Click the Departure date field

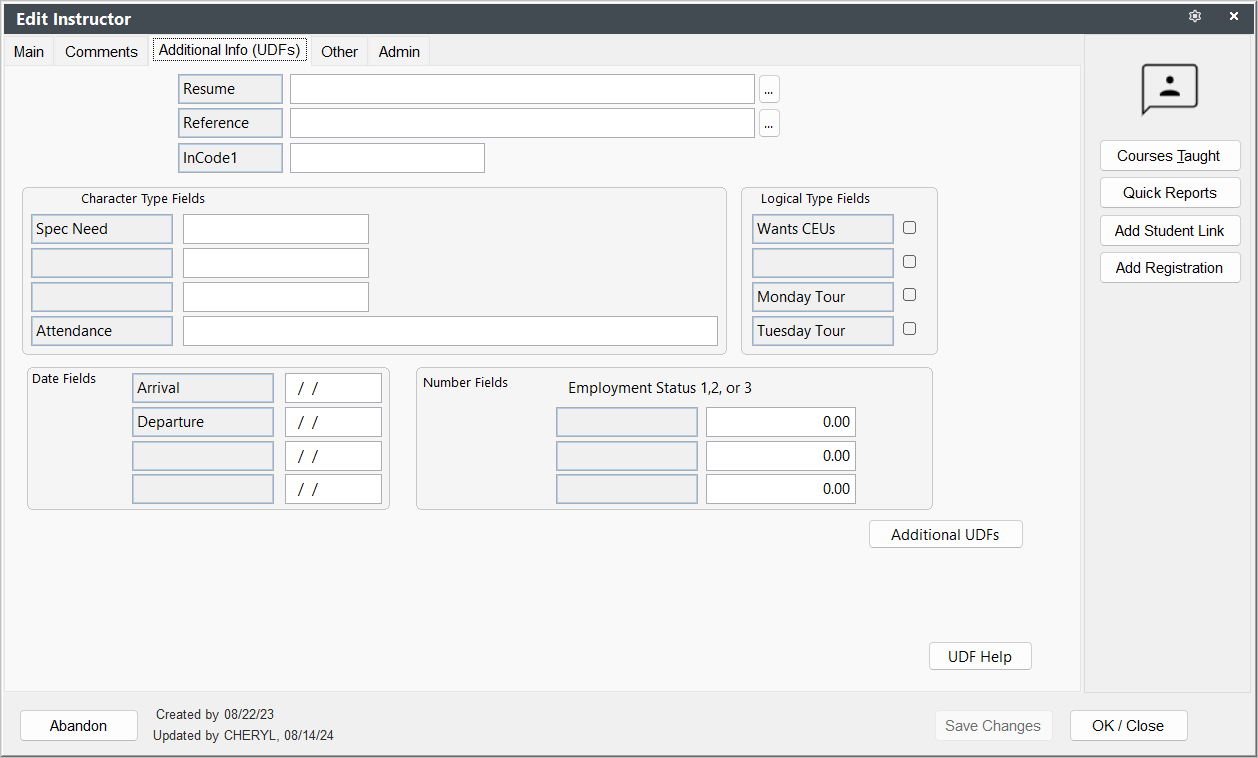click(x=333, y=422)
